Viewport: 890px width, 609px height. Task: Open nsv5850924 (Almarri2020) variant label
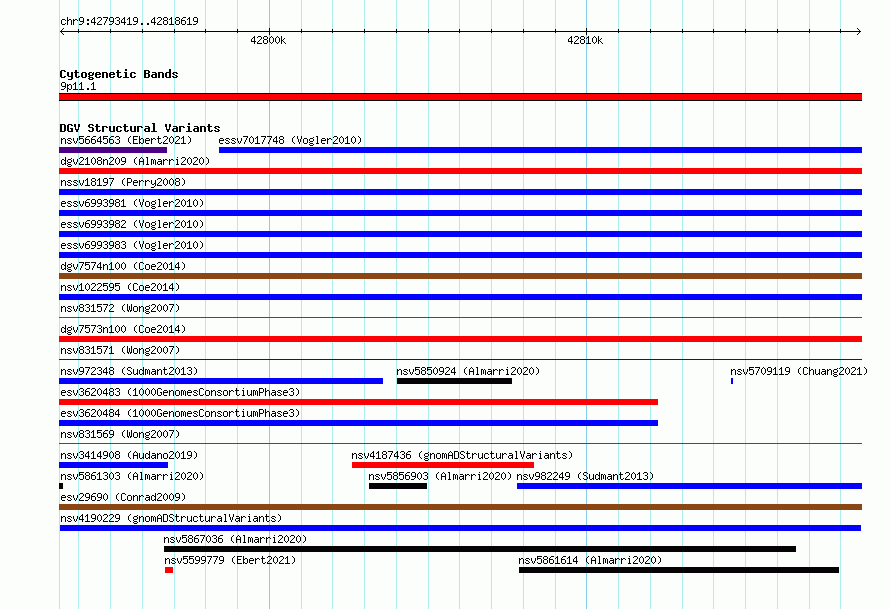468,371
